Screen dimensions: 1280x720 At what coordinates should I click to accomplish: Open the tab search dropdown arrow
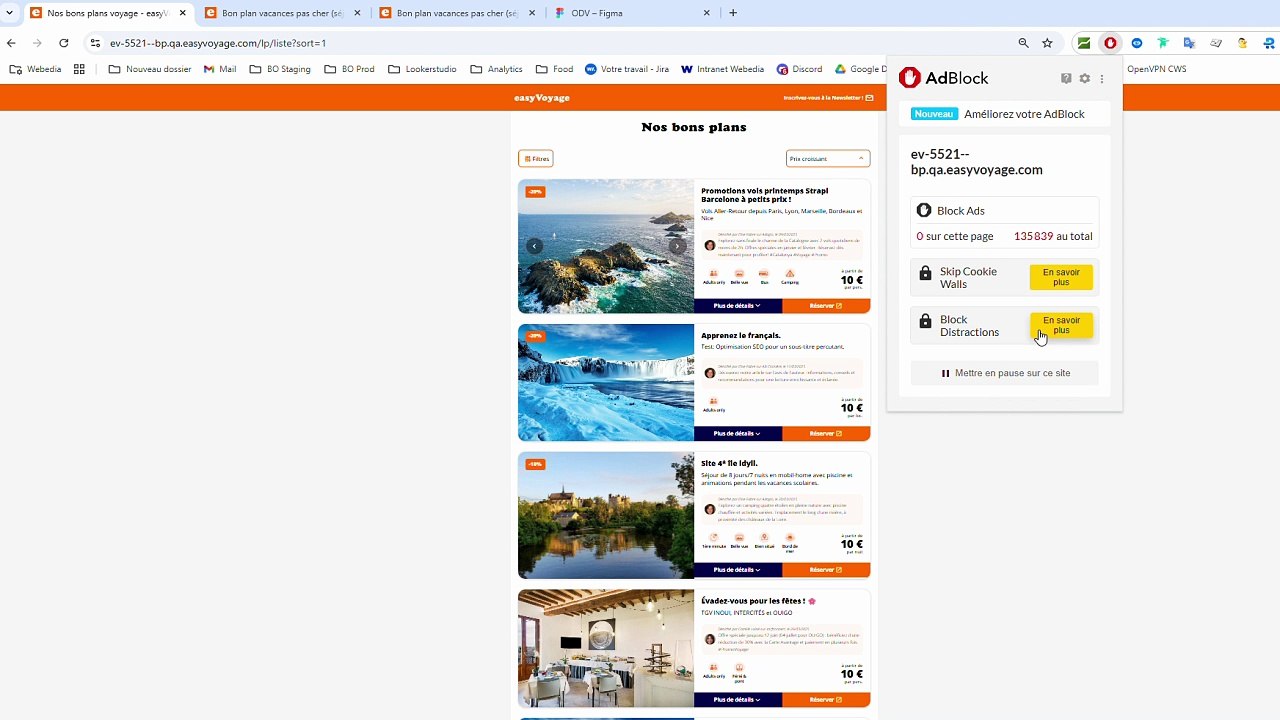[9, 13]
